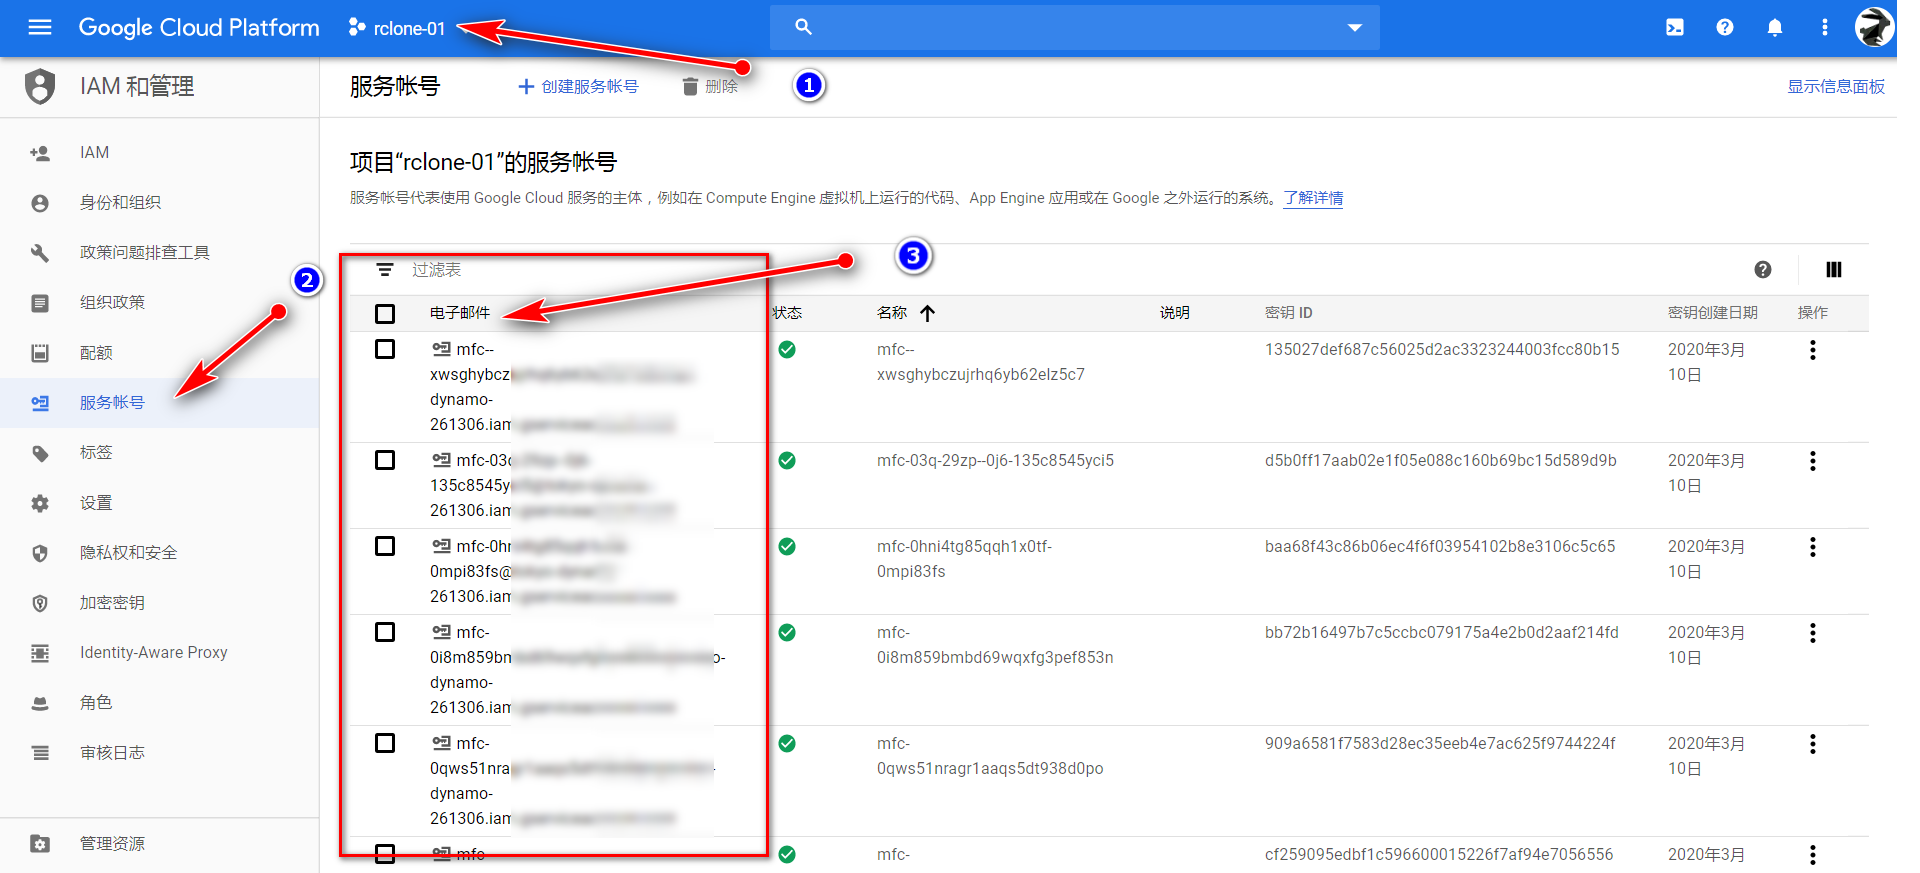Click 显示信息面板 link
Viewport: 1920px width, 873px height.
[x=1836, y=87]
